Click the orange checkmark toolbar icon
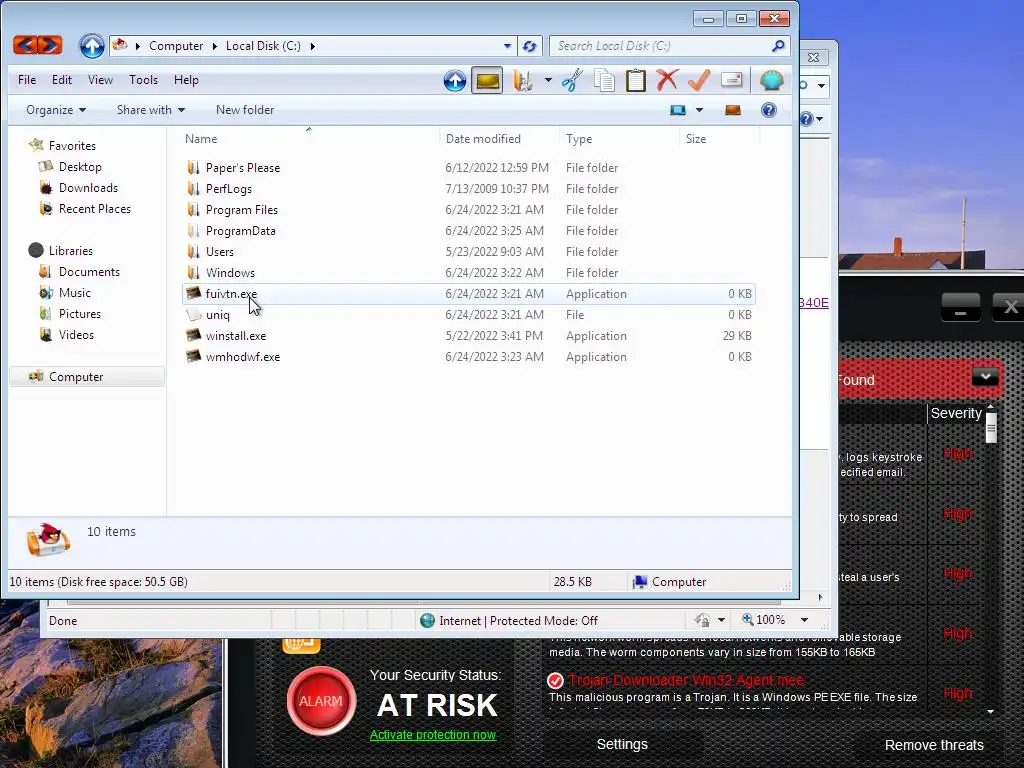1024x768 pixels. click(x=699, y=80)
